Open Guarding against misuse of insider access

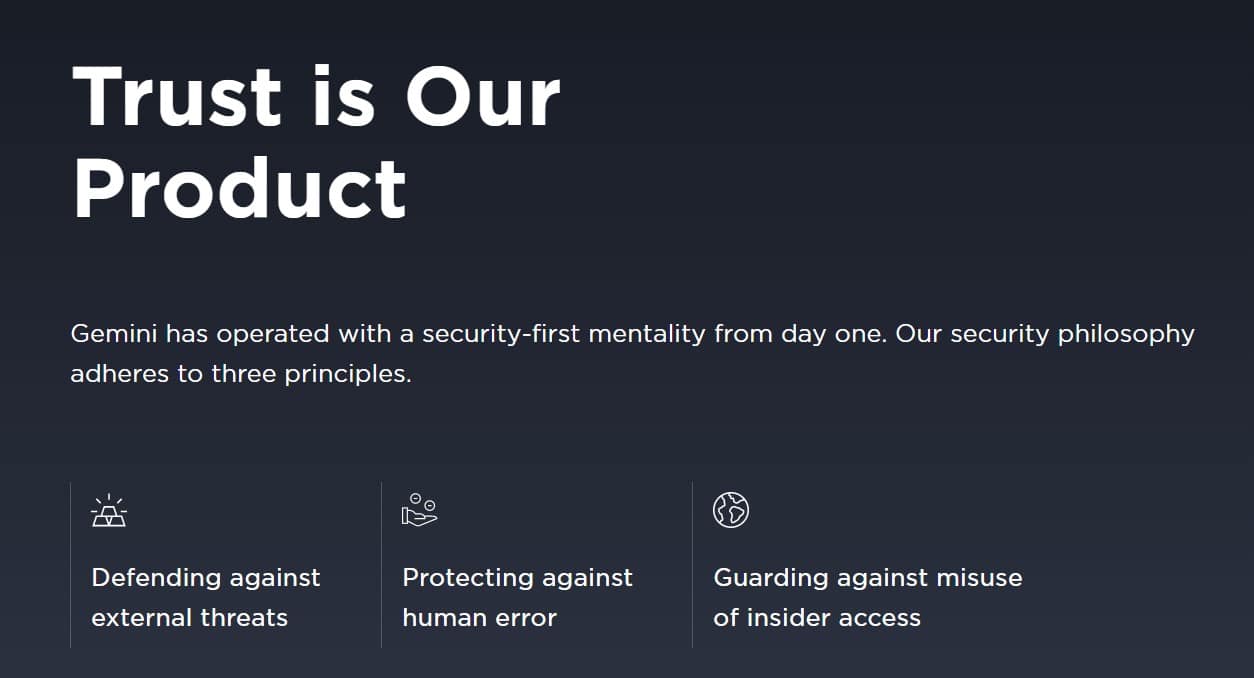click(868, 597)
